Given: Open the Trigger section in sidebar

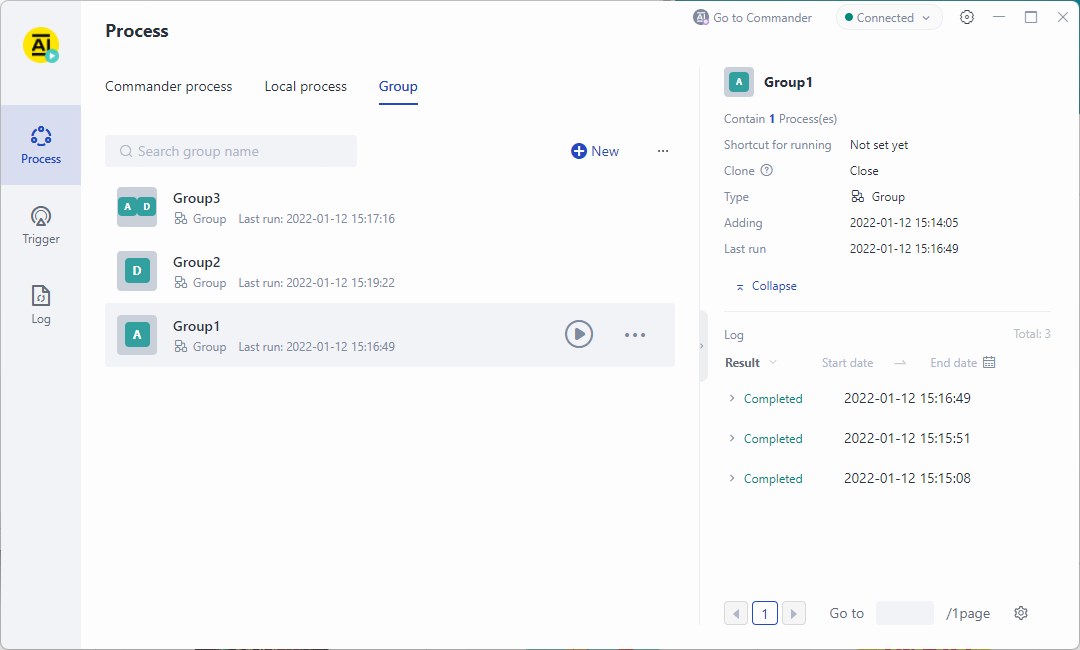Looking at the screenshot, I should [x=41, y=225].
